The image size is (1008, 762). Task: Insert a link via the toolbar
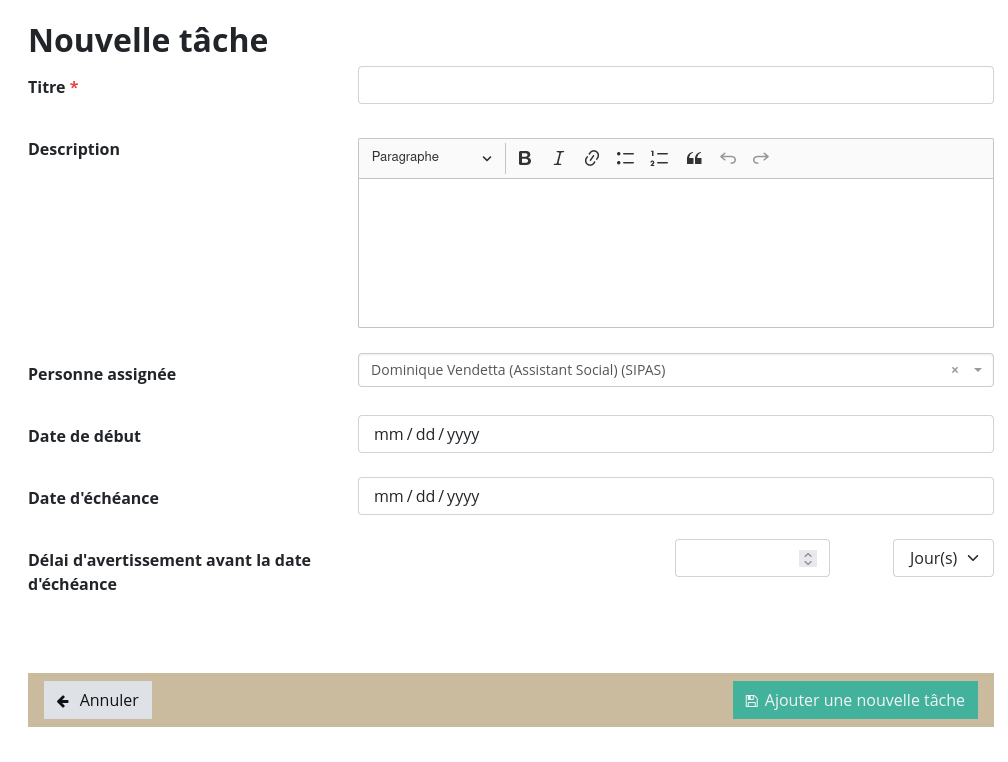click(x=592, y=158)
